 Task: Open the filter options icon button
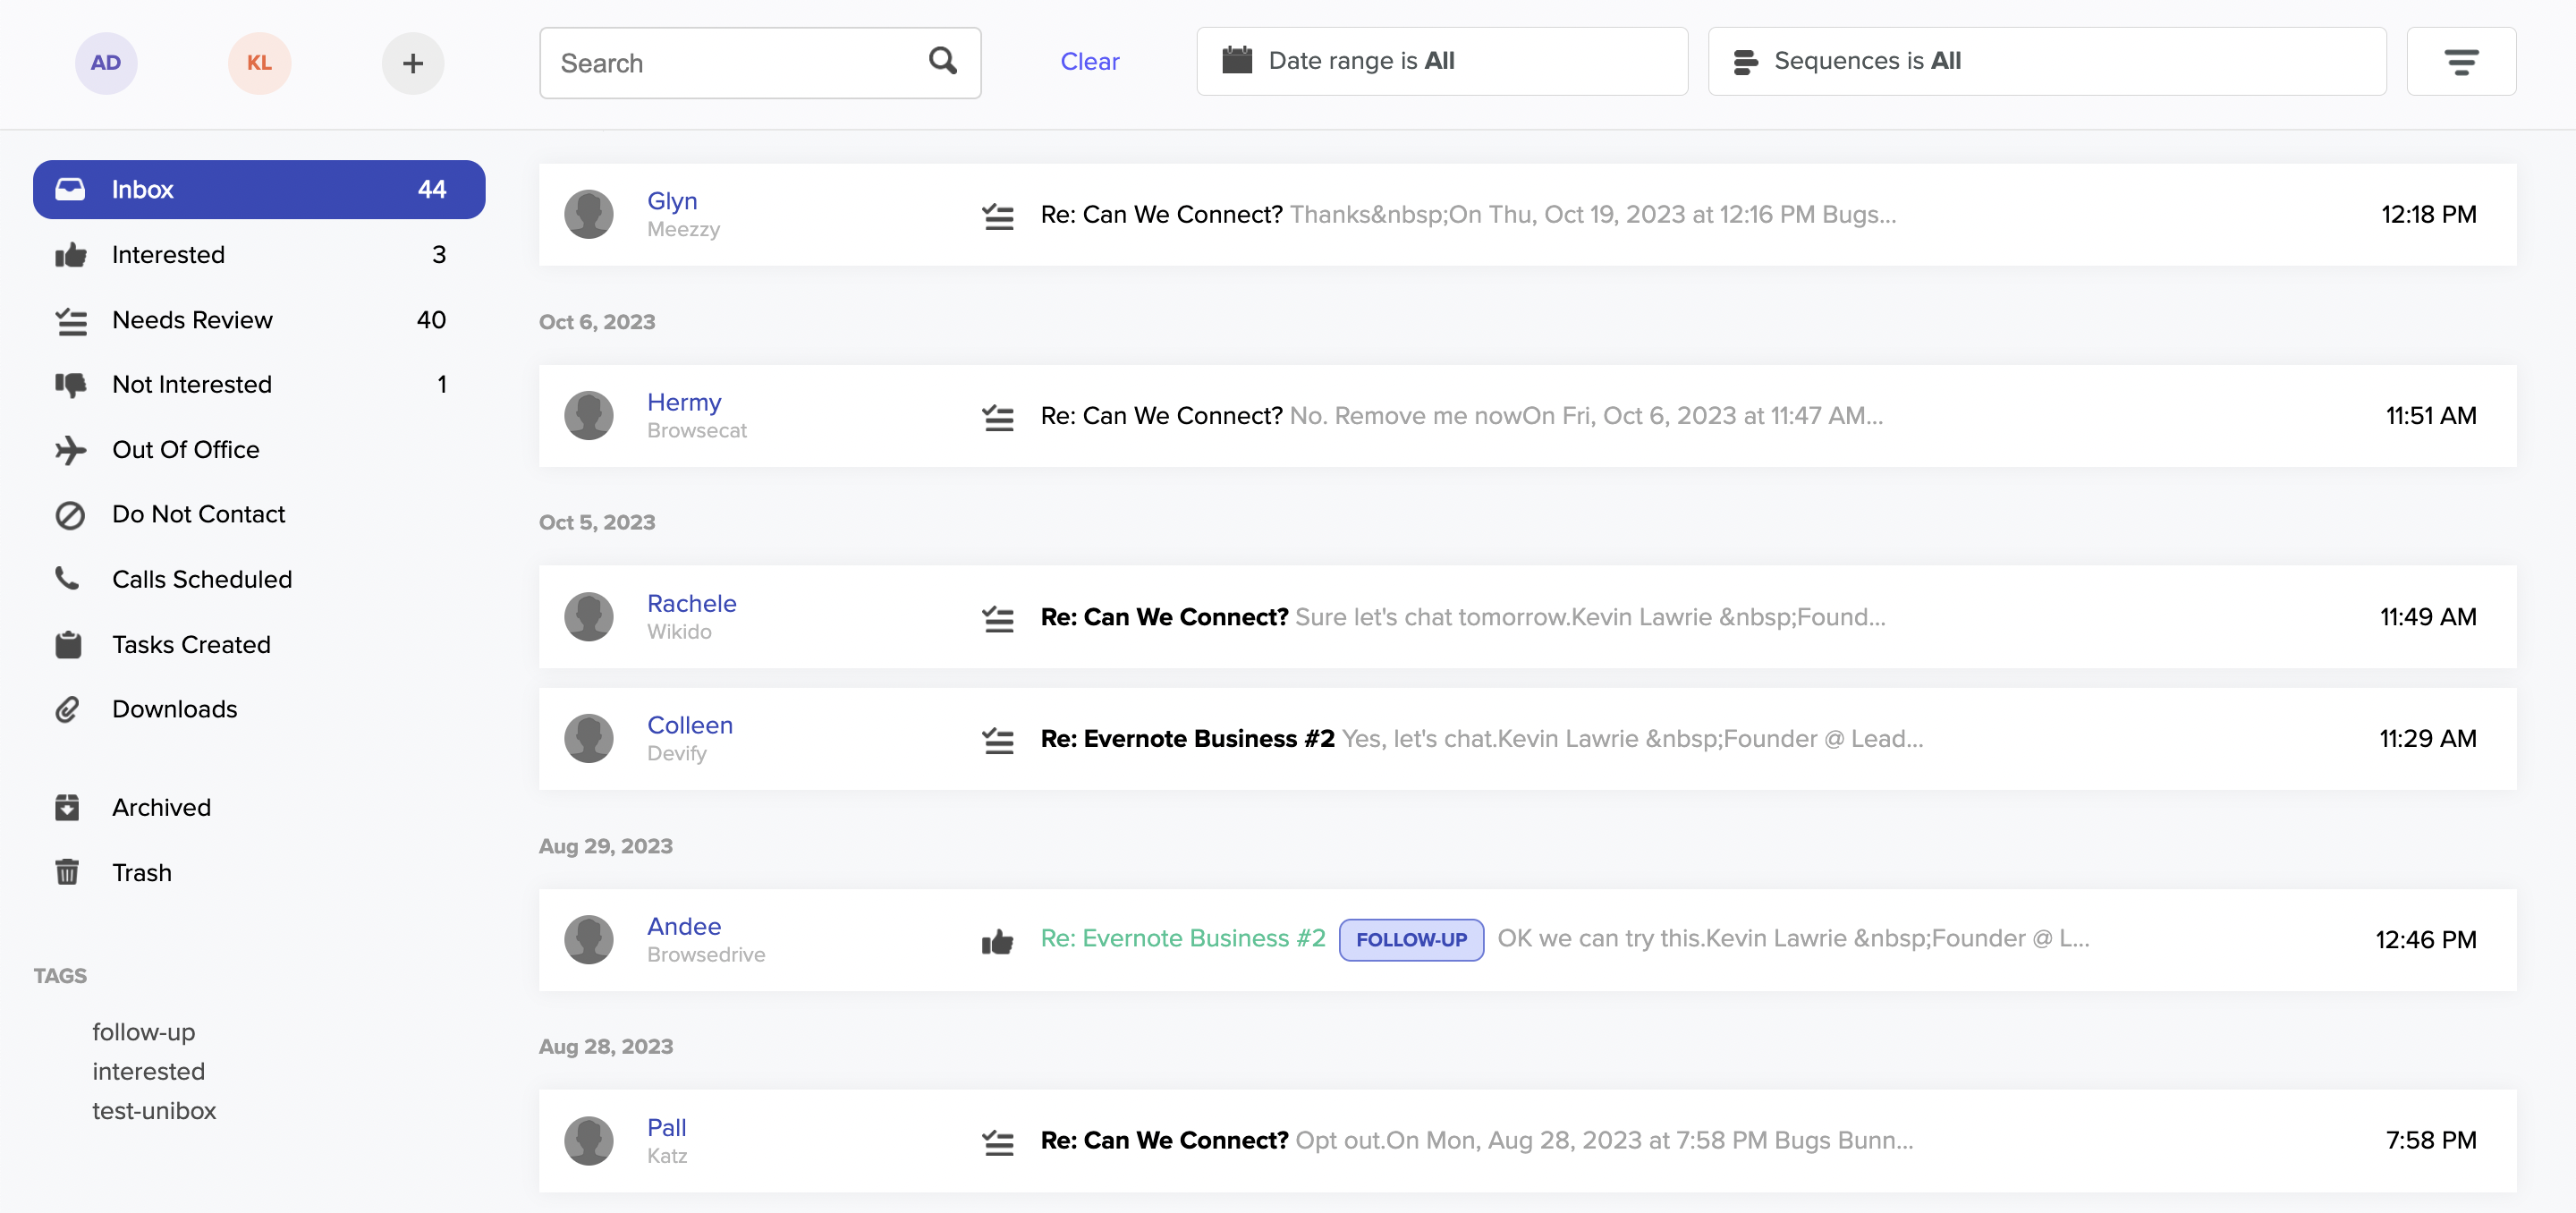click(x=2461, y=62)
